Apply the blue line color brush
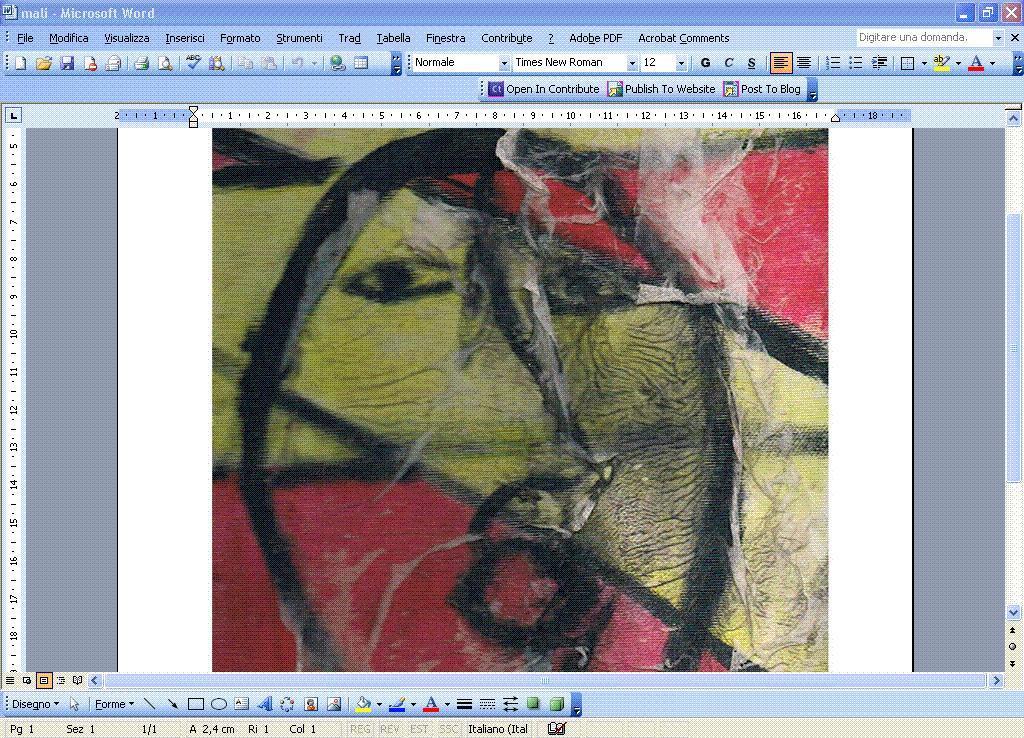Image resolution: width=1024 pixels, height=738 pixels. coord(397,704)
